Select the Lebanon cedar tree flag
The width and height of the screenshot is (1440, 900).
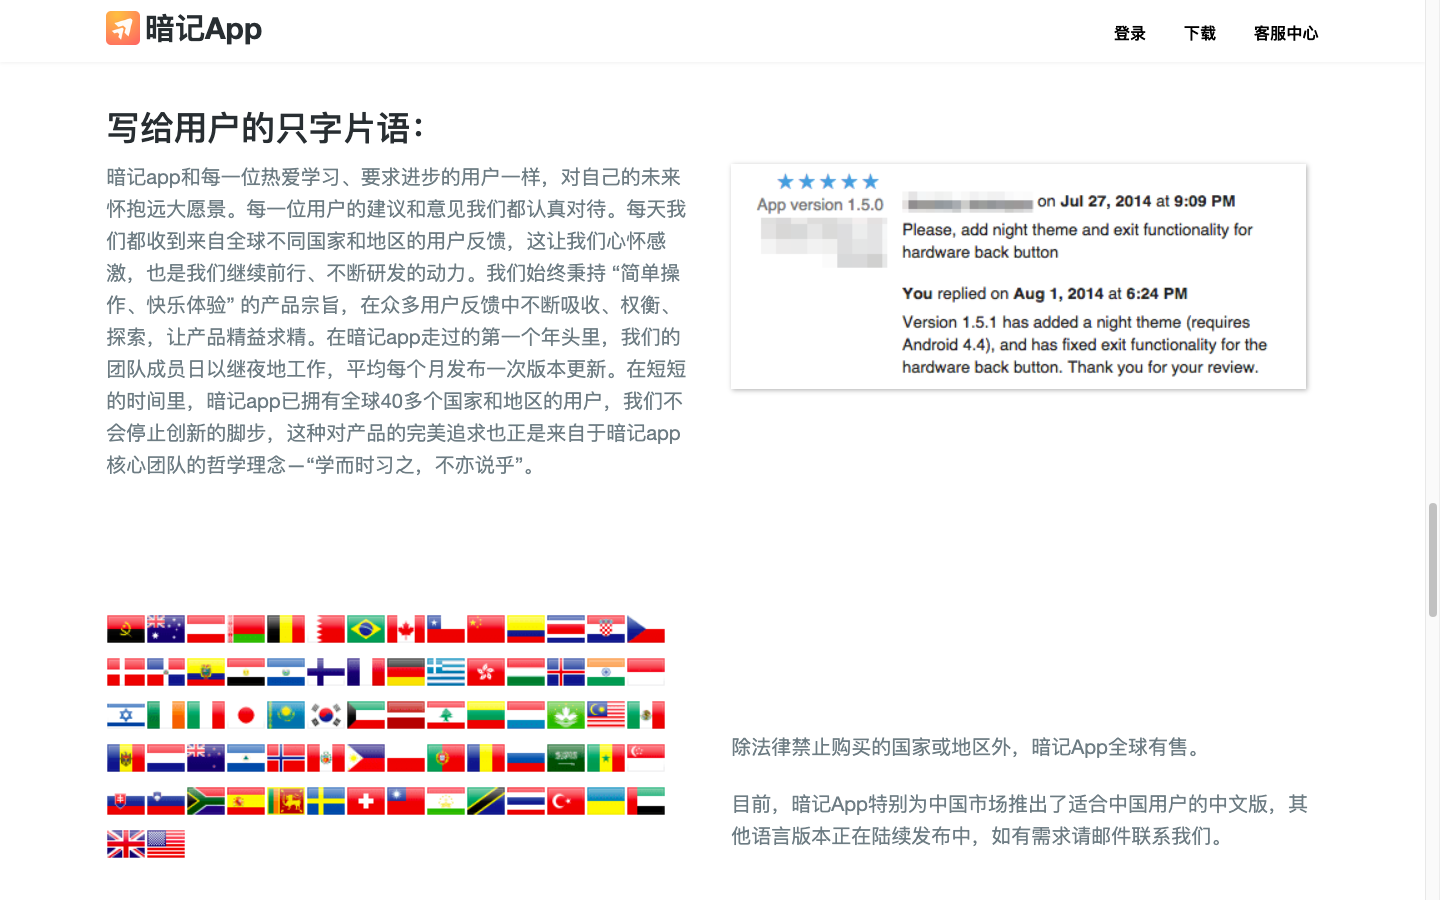click(x=446, y=715)
